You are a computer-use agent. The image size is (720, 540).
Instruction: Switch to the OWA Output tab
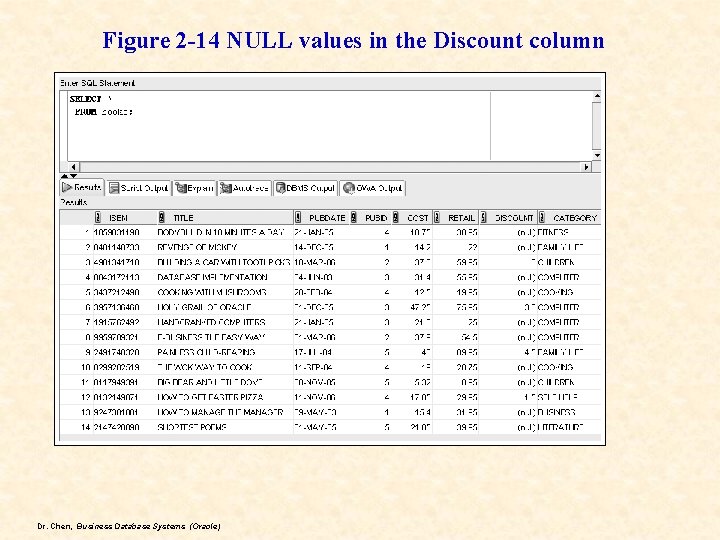point(372,188)
